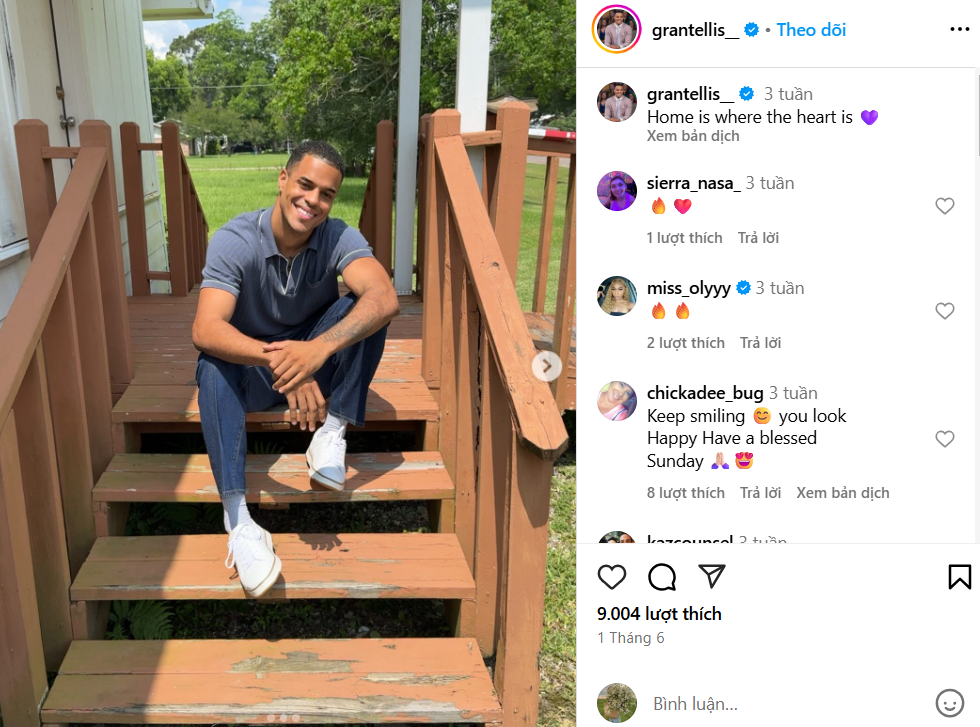Share the post via the paper plane icon
The width and height of the screenshot is (980, 727).
712,576
